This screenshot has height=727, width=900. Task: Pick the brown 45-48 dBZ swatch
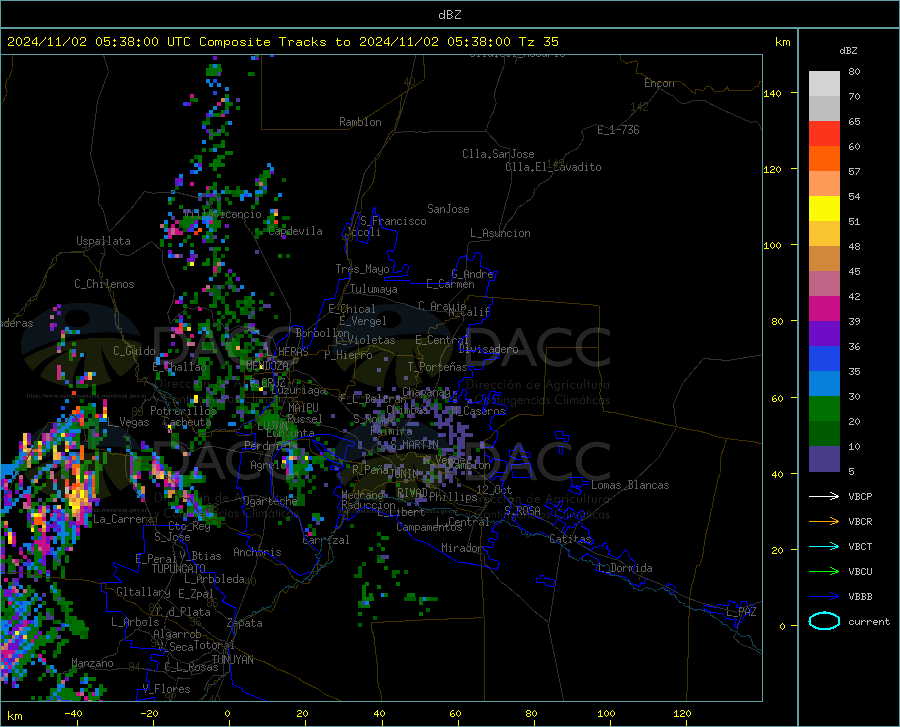coord(824,259)
